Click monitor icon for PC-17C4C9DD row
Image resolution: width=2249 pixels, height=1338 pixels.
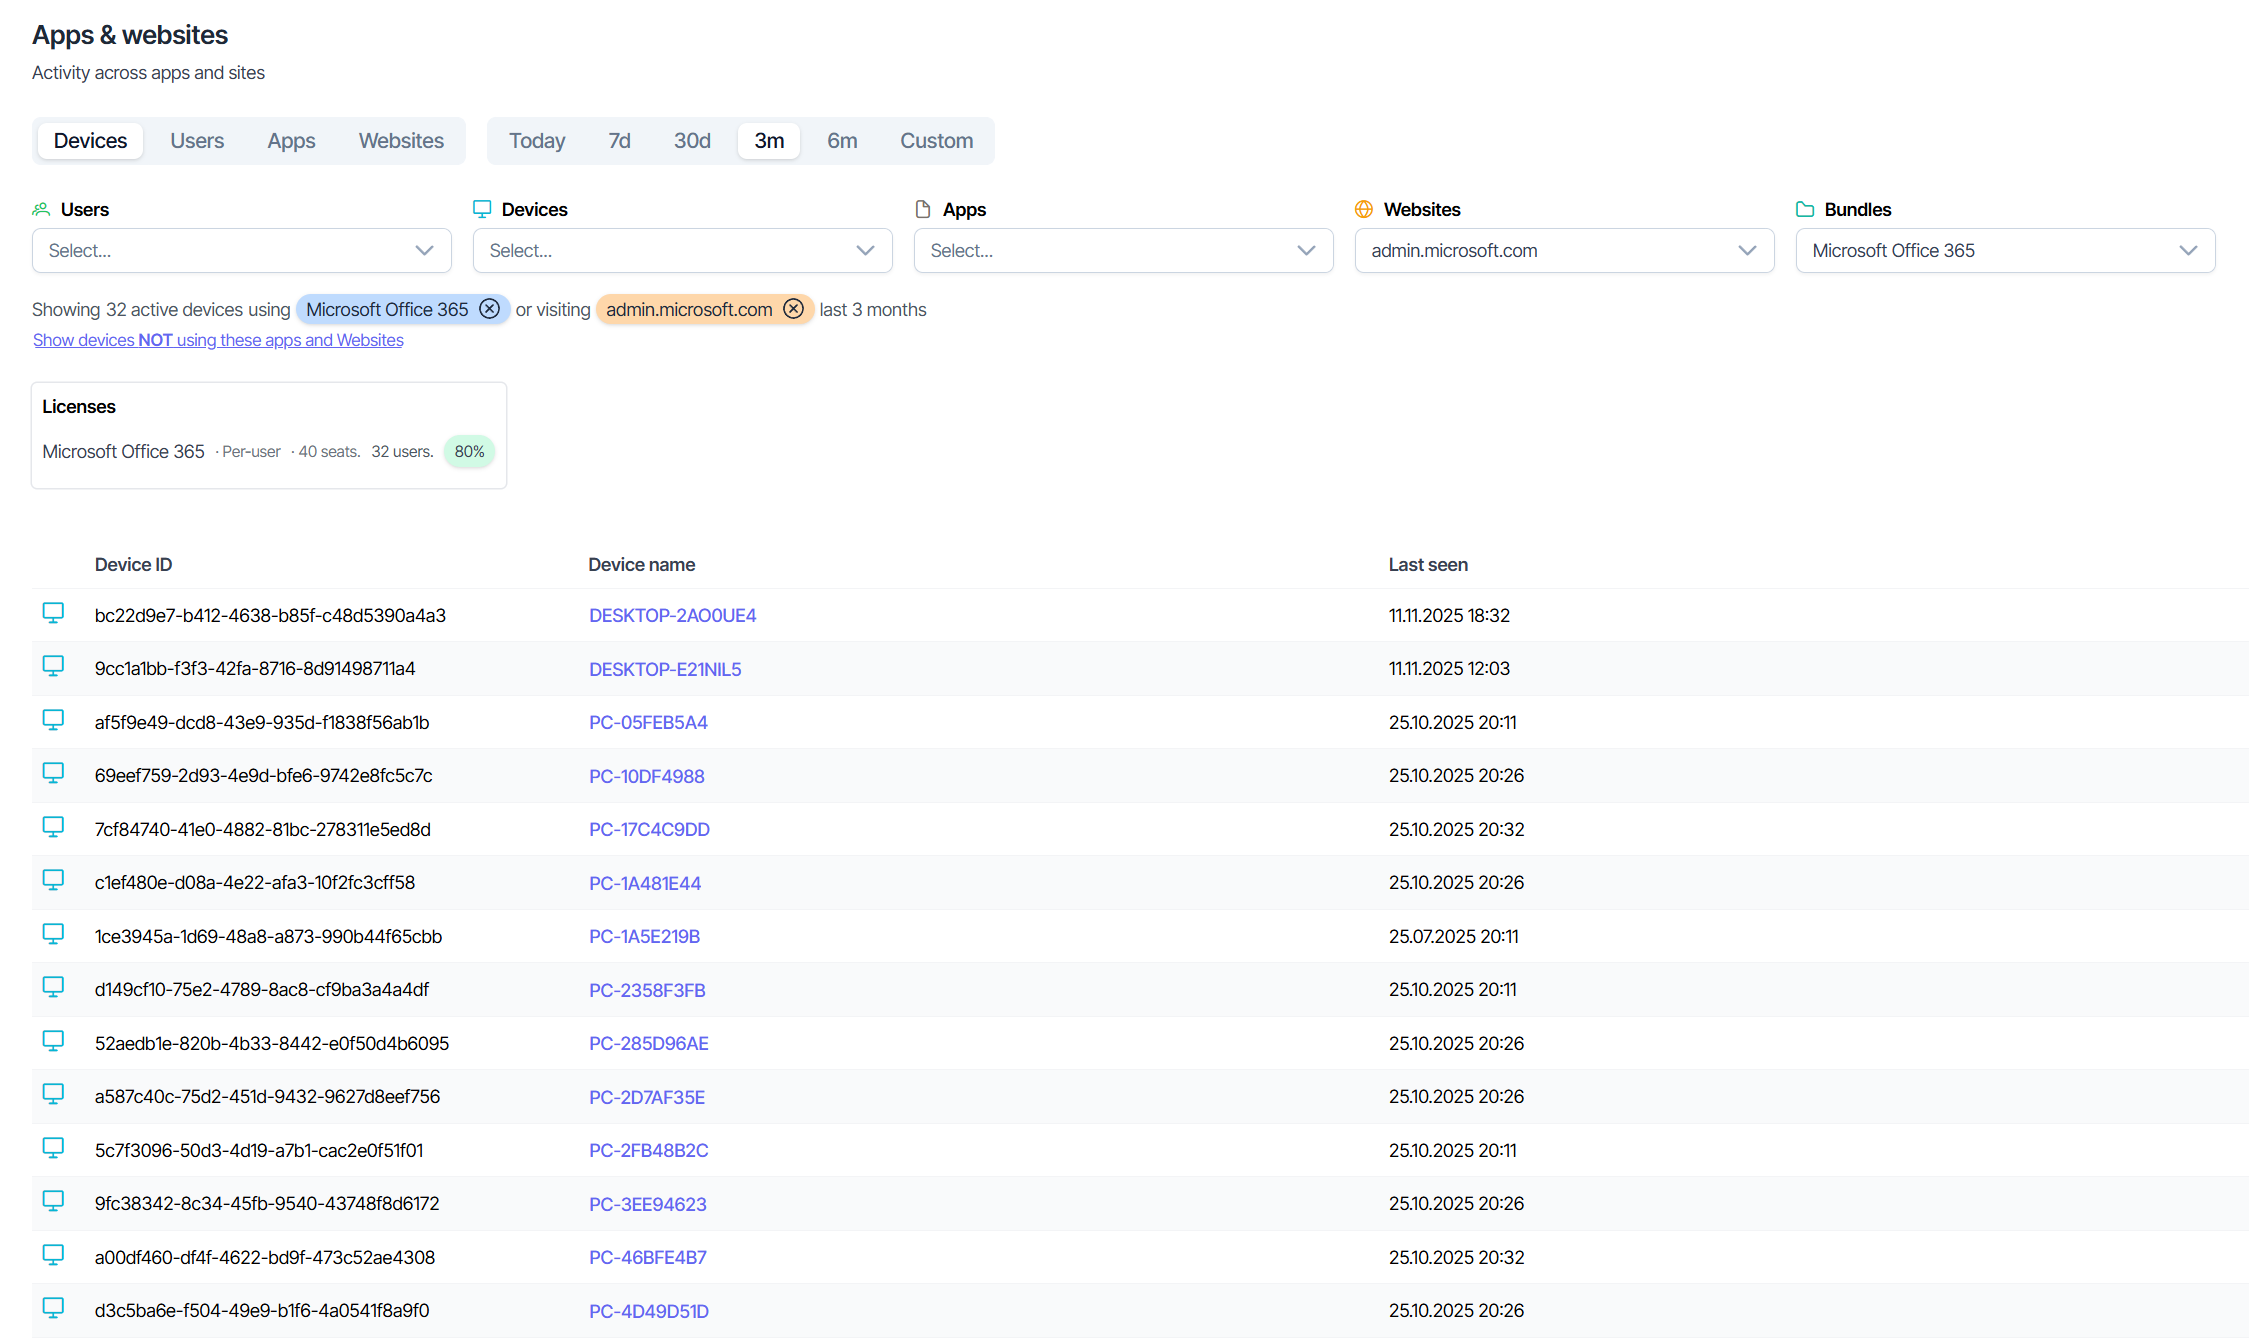pos(53,827)
